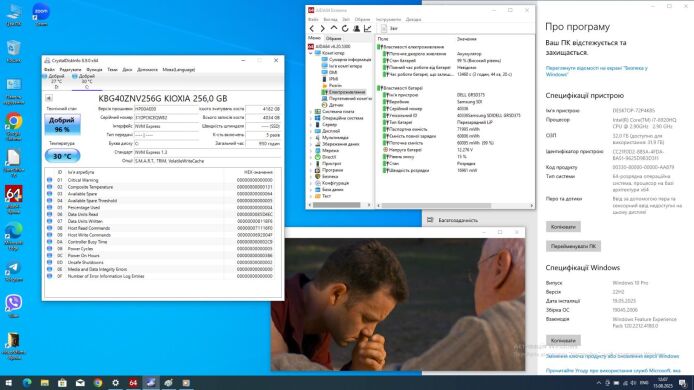The image size is (694, 390).
Task: Open the Theme menu in CrystalDiskInfo
Action: [112, 70]
